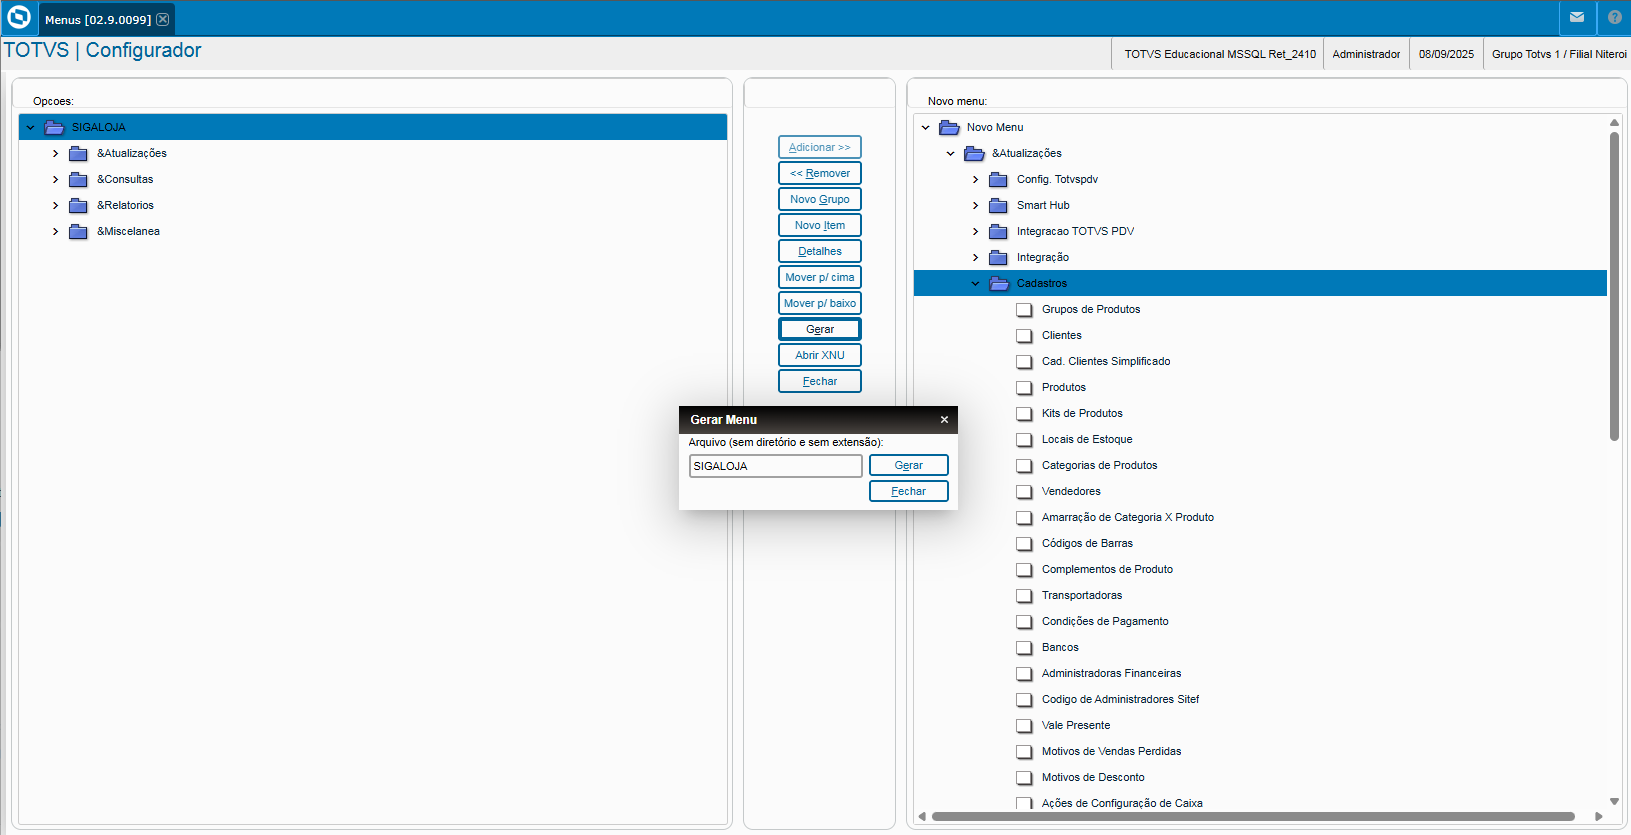Tick the Cad. Clientes Simplificado checkbox

[1024, 362]
